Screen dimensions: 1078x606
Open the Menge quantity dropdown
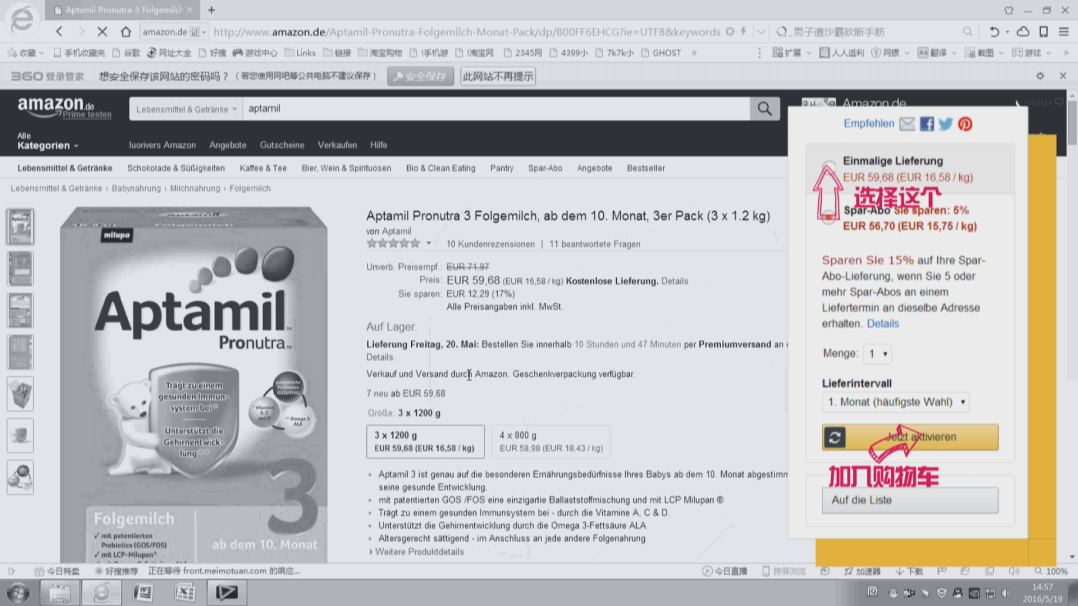pyautogui.click(x=877, y=354)
